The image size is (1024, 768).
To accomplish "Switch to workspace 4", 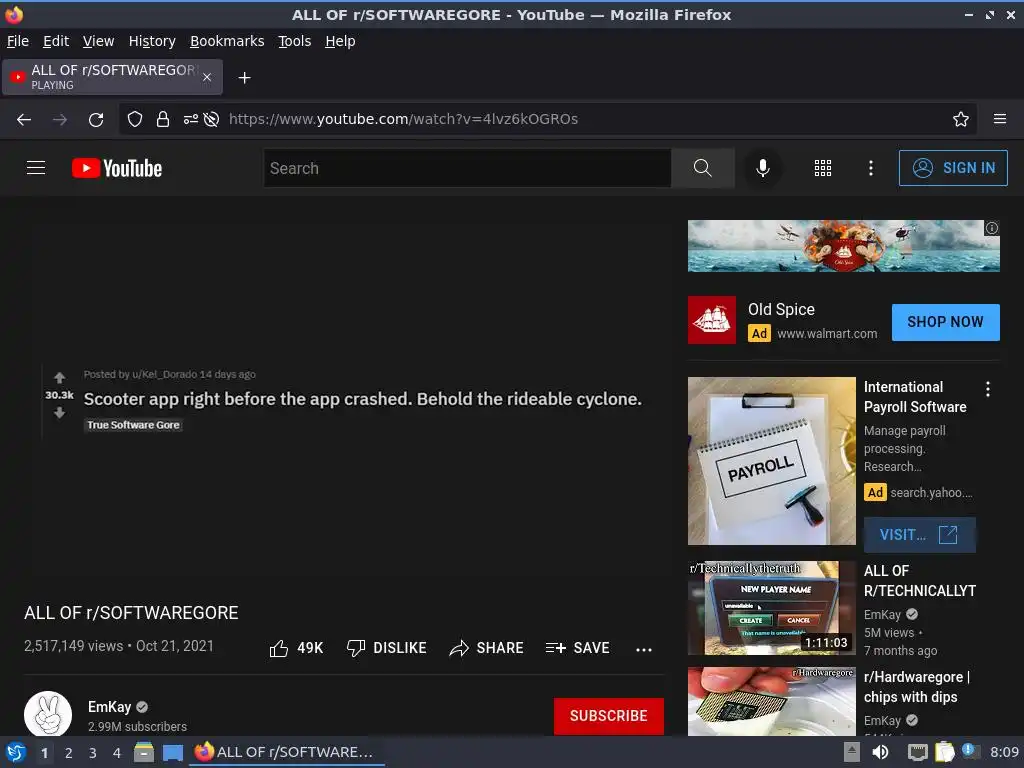I will pyautogui.click(x=117, y=753).
